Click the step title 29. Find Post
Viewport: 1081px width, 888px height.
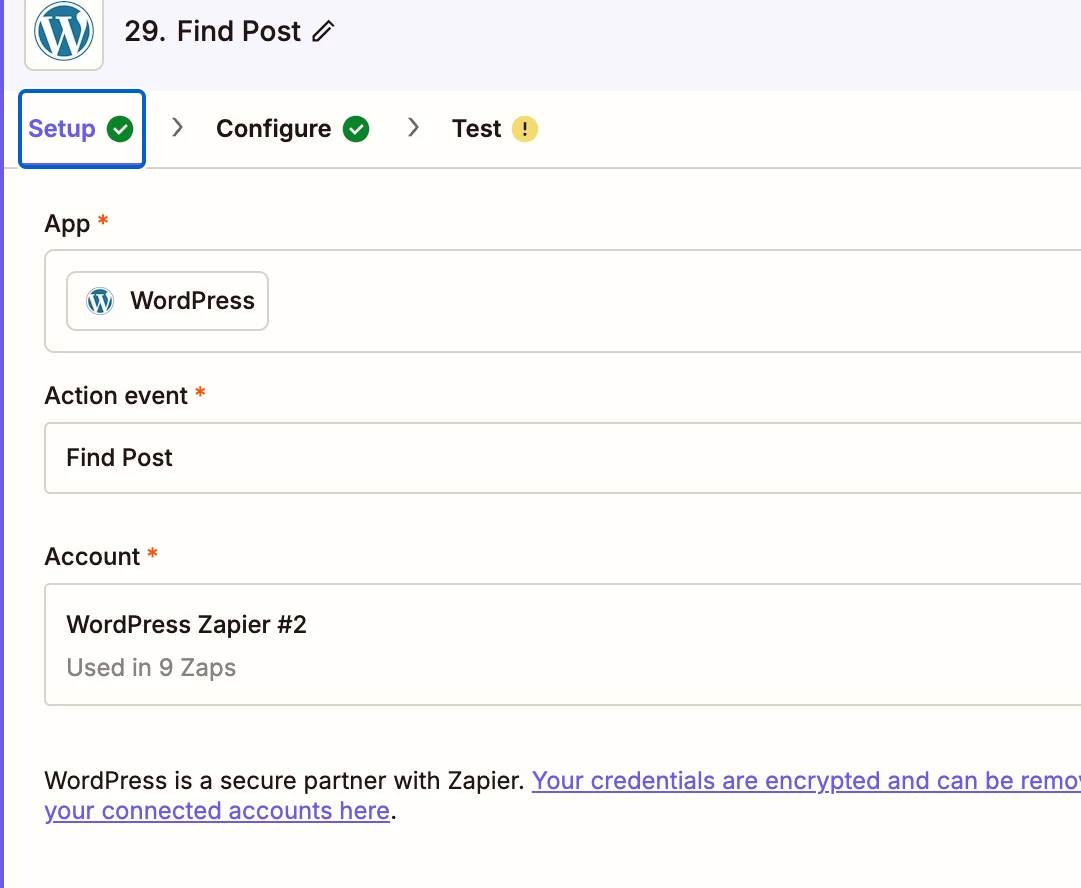(212, 31)
